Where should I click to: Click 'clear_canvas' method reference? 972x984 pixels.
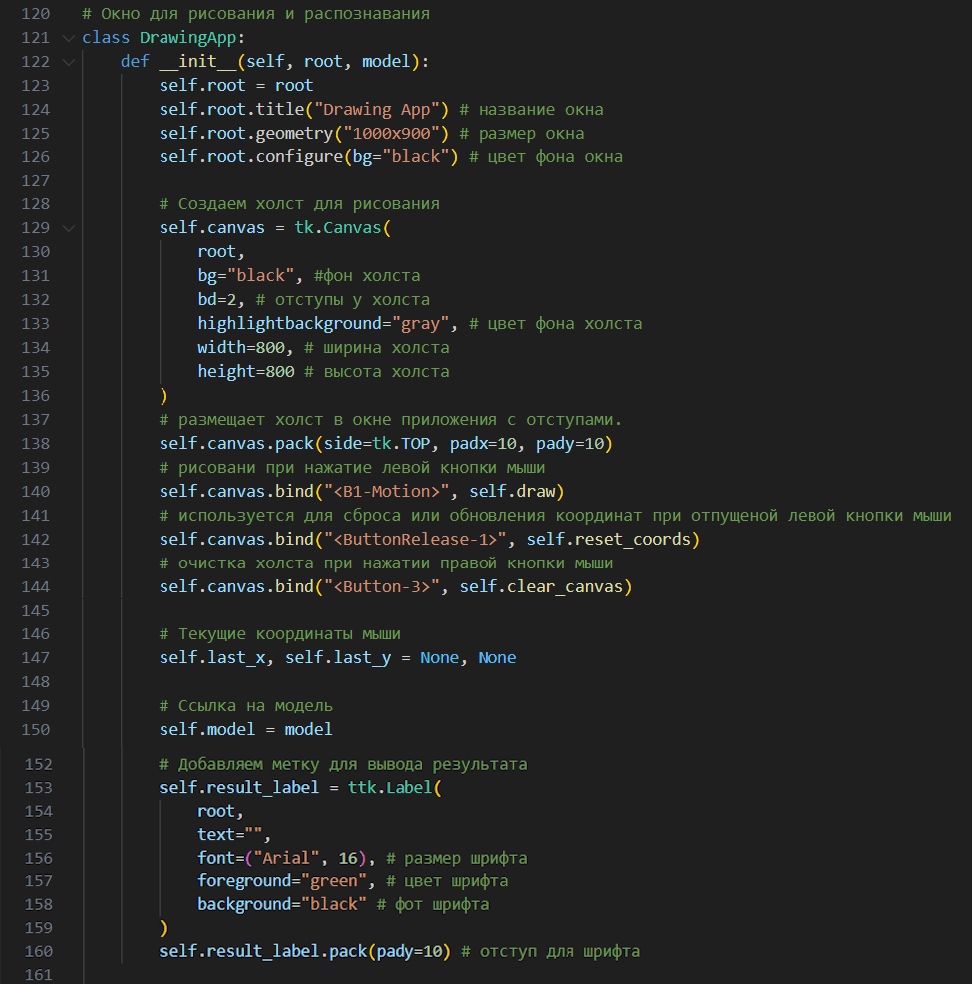pyautogui.click(x=565, y=587)
